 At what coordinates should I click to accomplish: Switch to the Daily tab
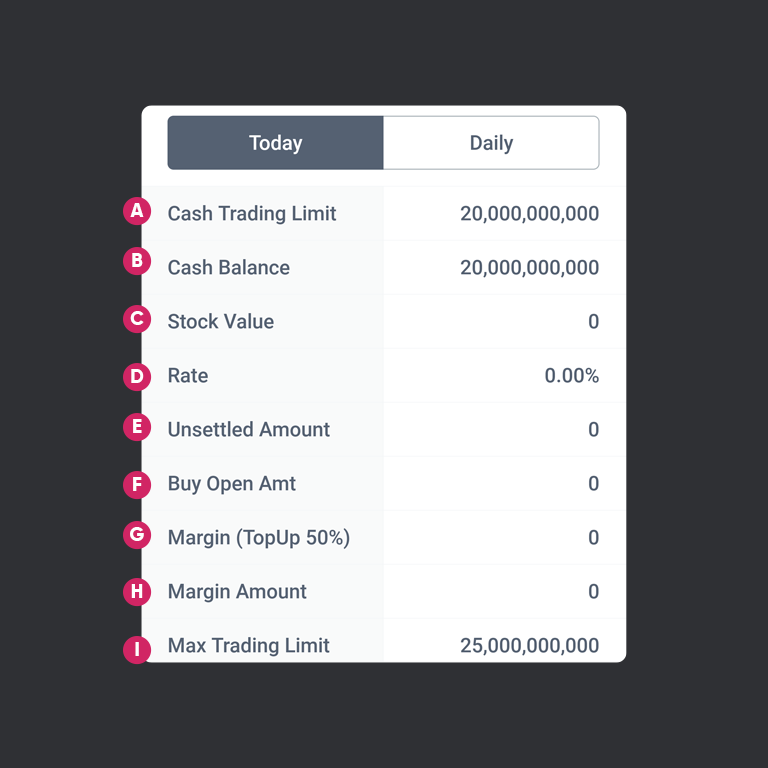pyautogui.click(x=491, y=143)
